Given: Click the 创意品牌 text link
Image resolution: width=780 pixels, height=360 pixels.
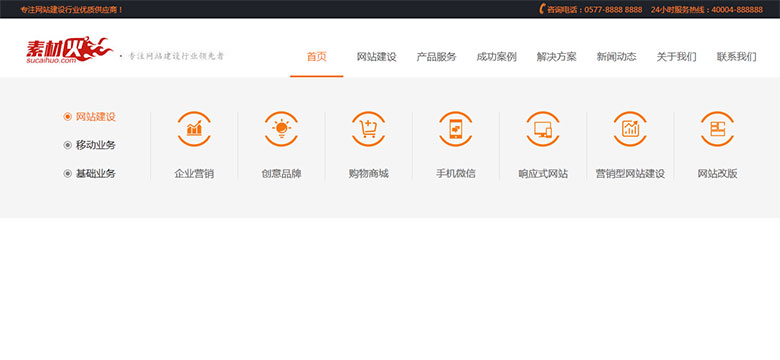Looking at the screenshot, I should click(282, 174).
